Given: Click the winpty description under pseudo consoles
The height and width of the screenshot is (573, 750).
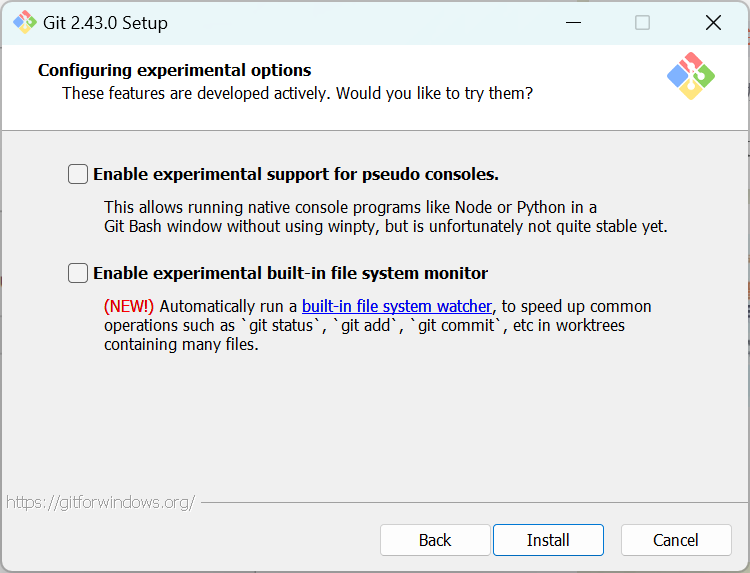Looking at the screenshot, I should click(385, 226).
